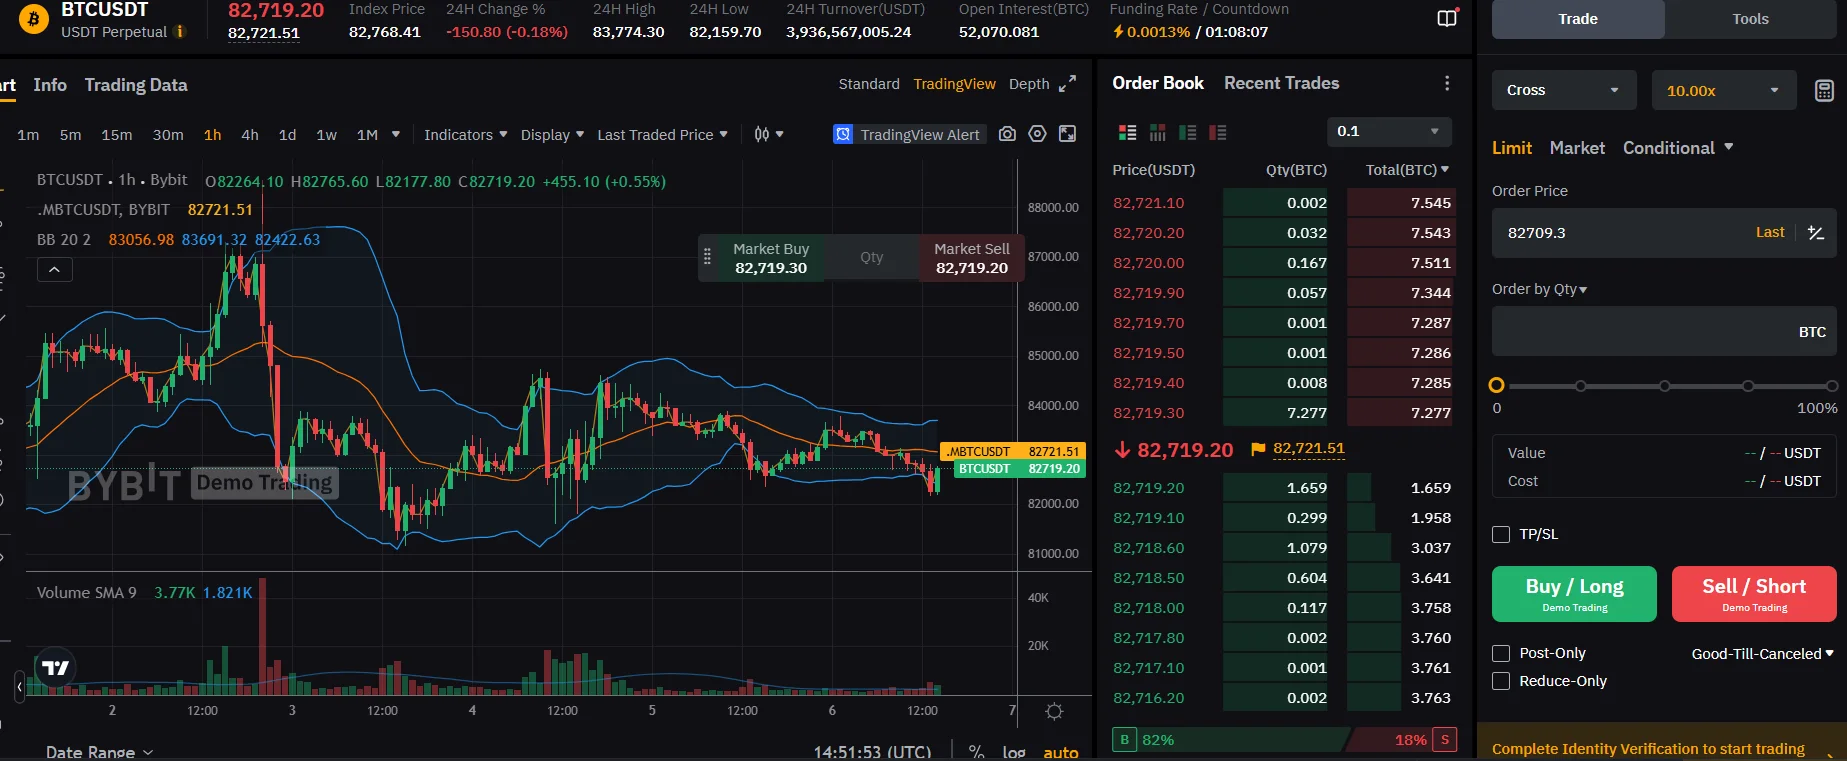Switch chart to Depth view

pyautogui.click(x=1029, y=84)
